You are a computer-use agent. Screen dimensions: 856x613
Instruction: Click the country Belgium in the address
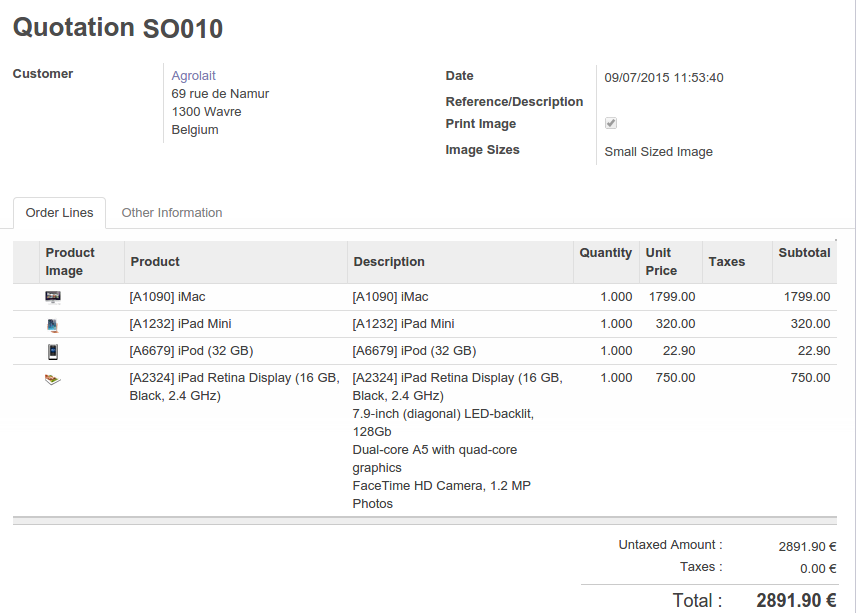[x=195, y=130]
